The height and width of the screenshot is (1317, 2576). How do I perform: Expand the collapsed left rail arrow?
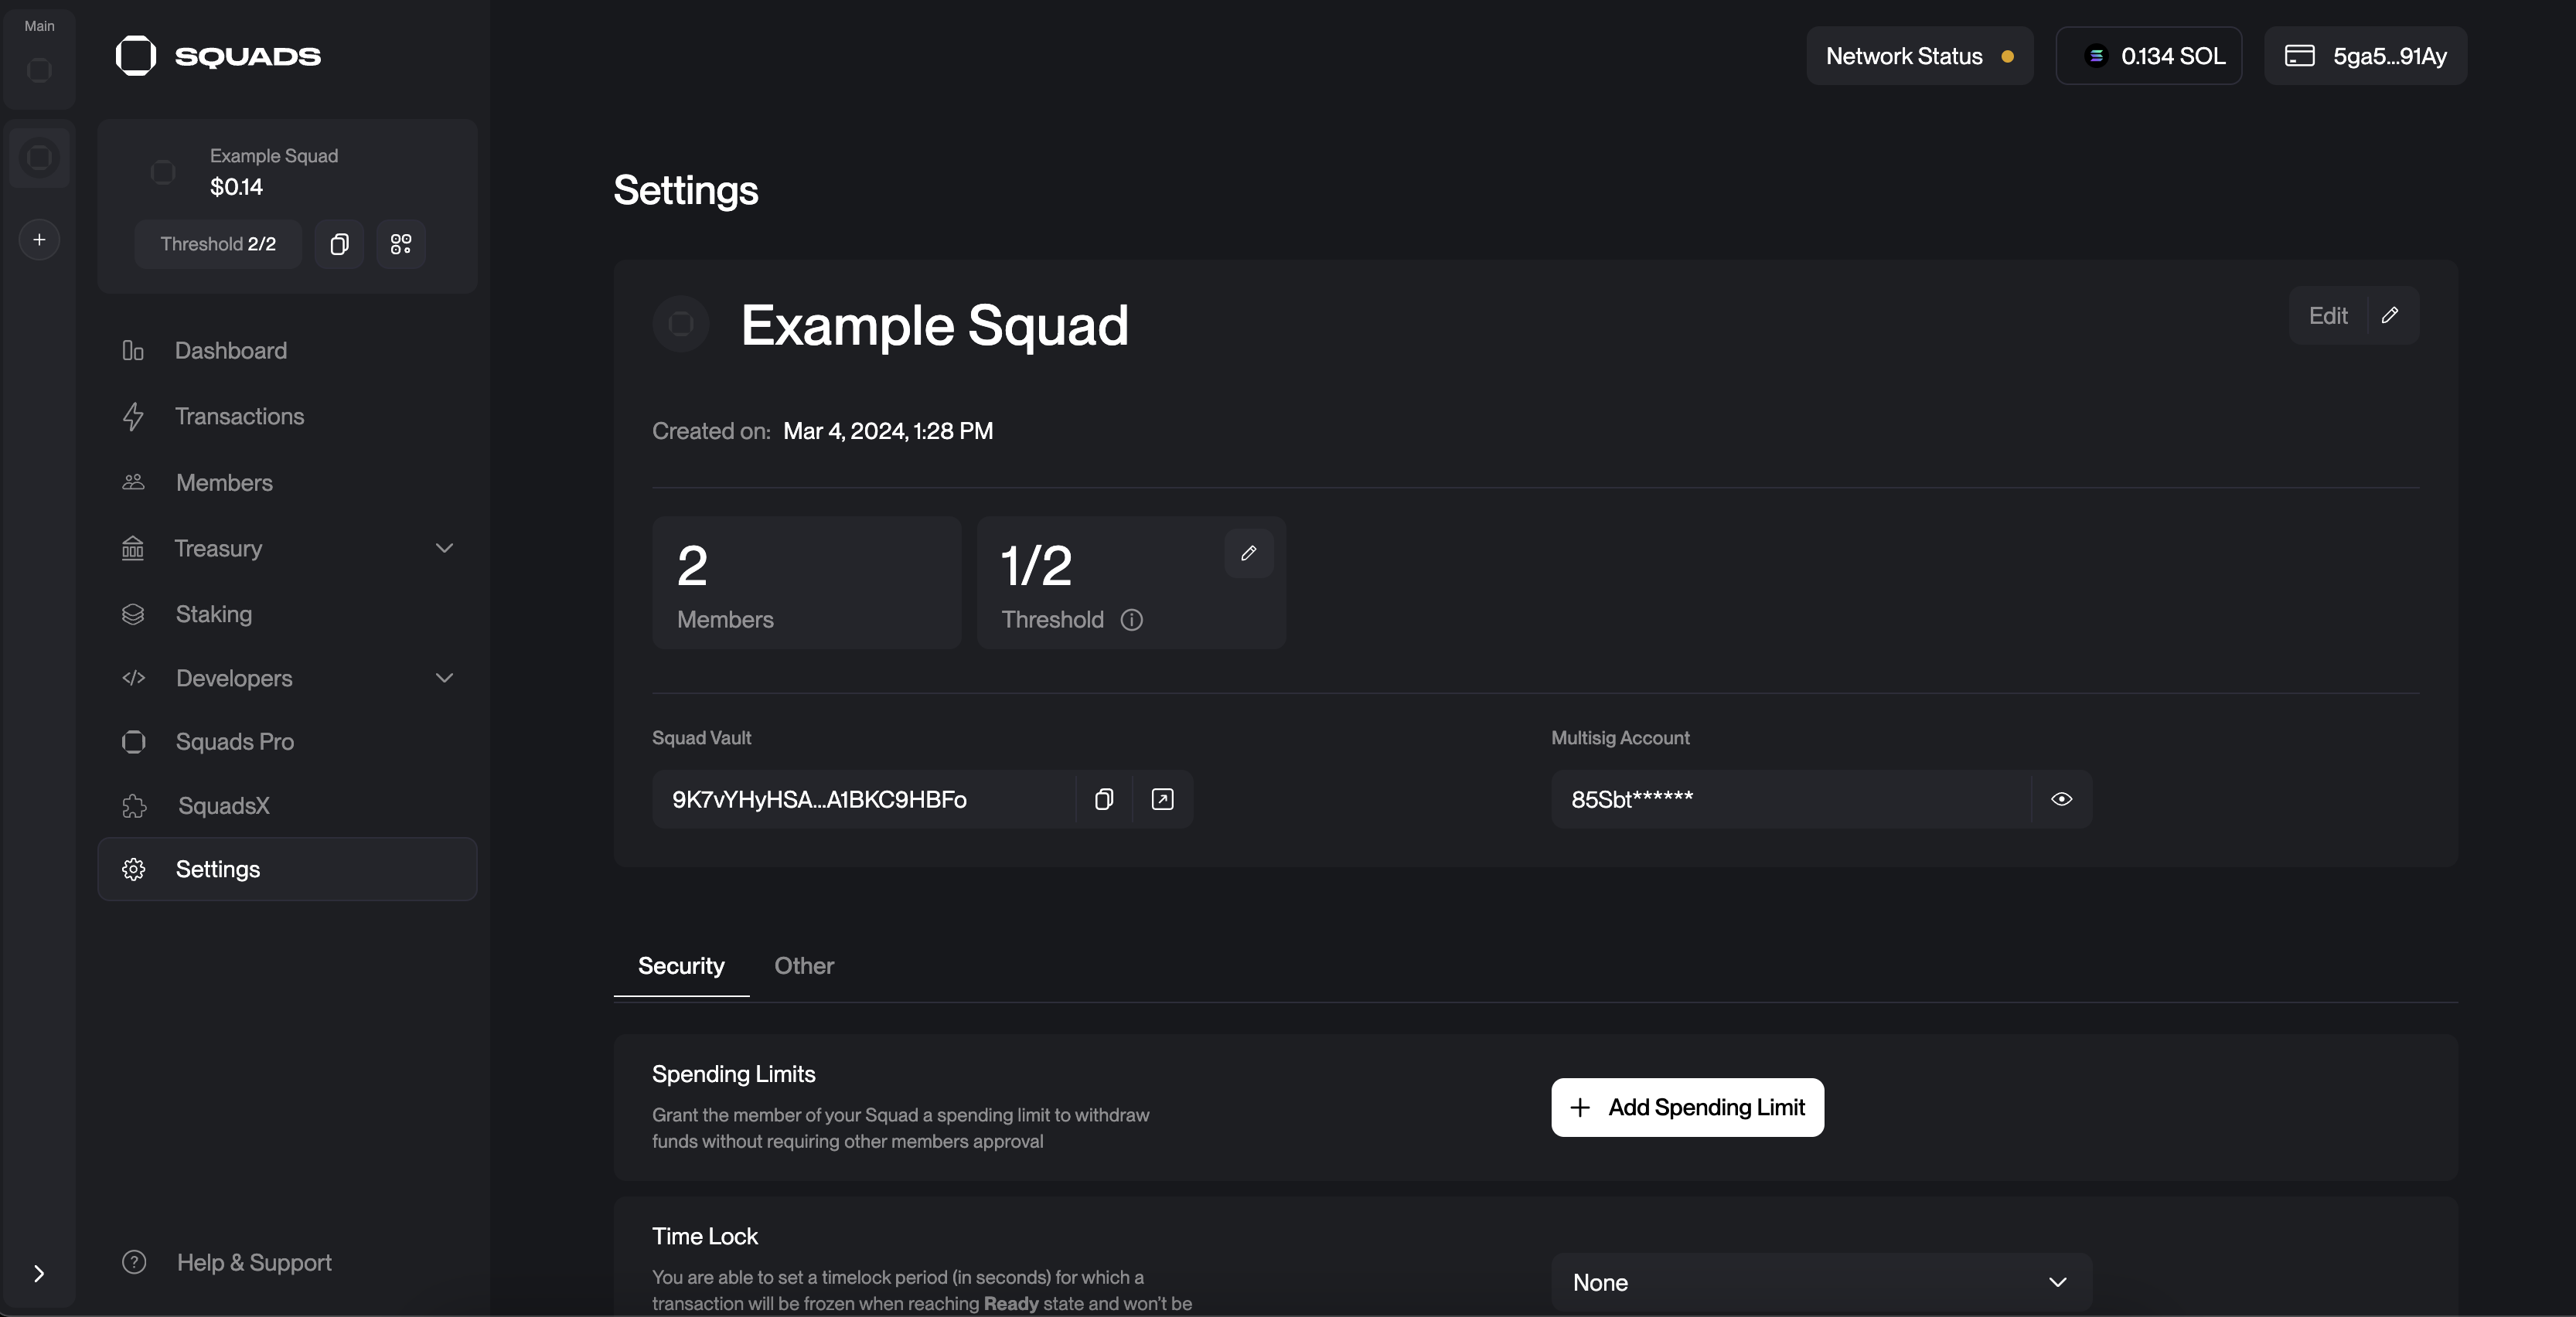[39, 1273]
